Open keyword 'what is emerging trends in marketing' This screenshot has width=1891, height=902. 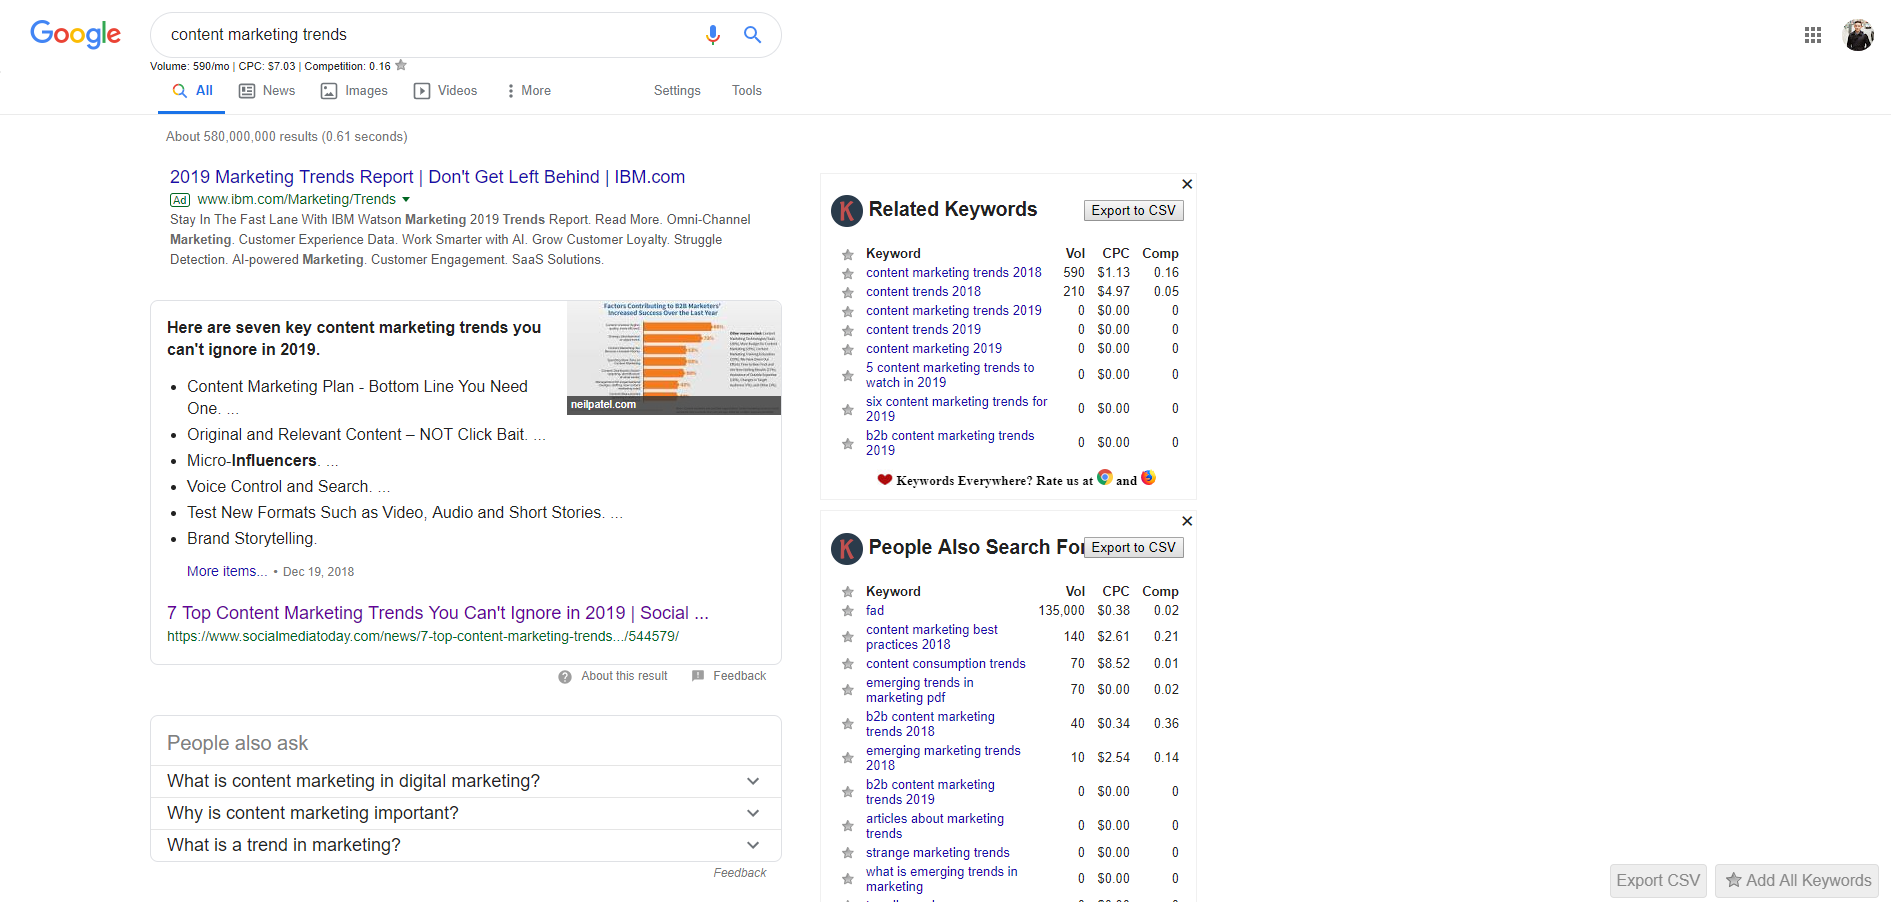[x=942, y=879]
